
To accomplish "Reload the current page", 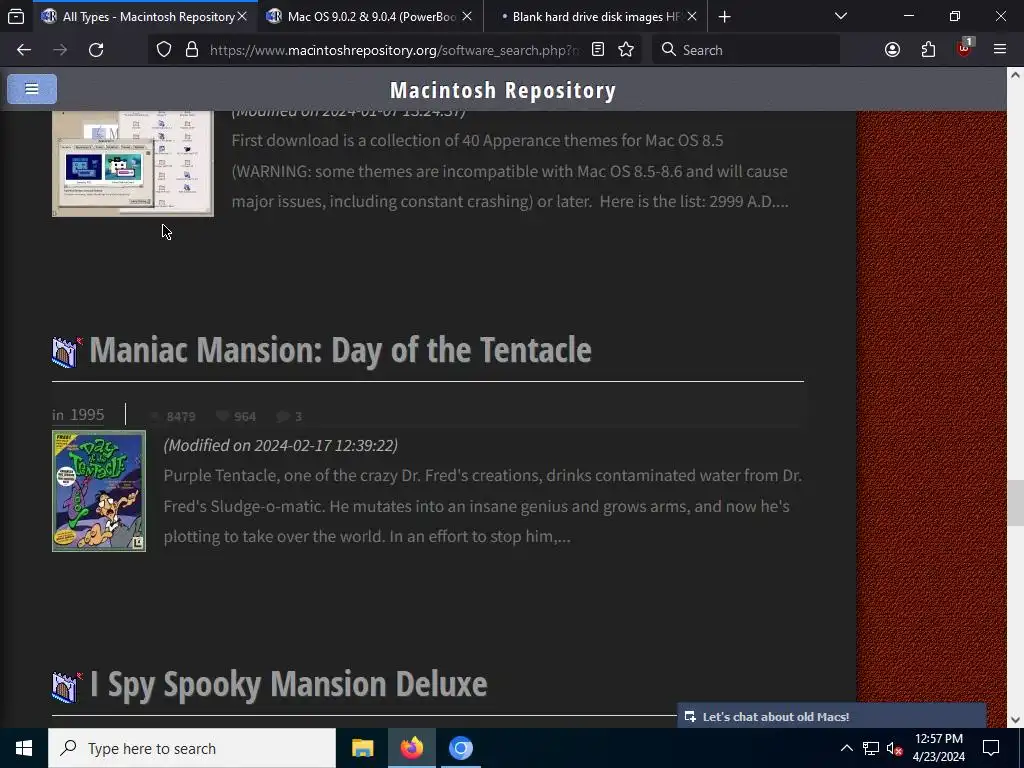I will pos(96,50).
